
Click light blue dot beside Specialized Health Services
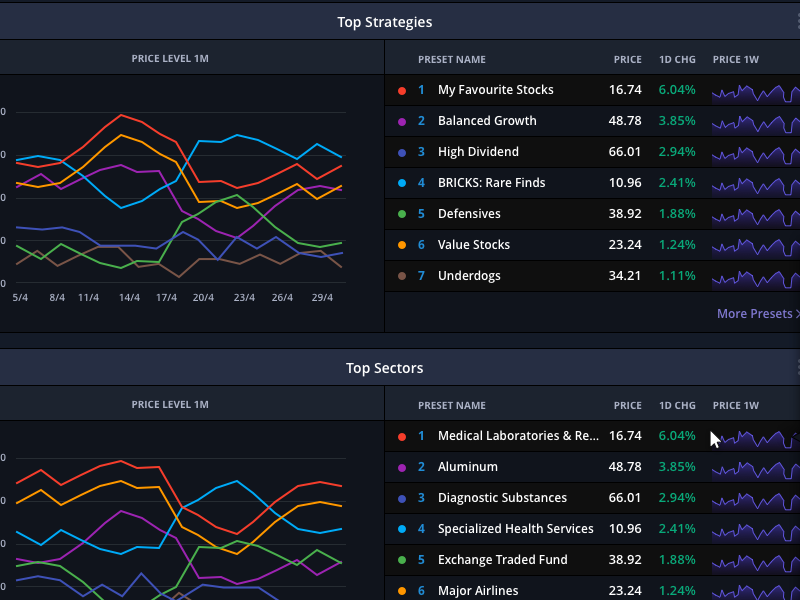pyautogui.click(x=402, y=529)
